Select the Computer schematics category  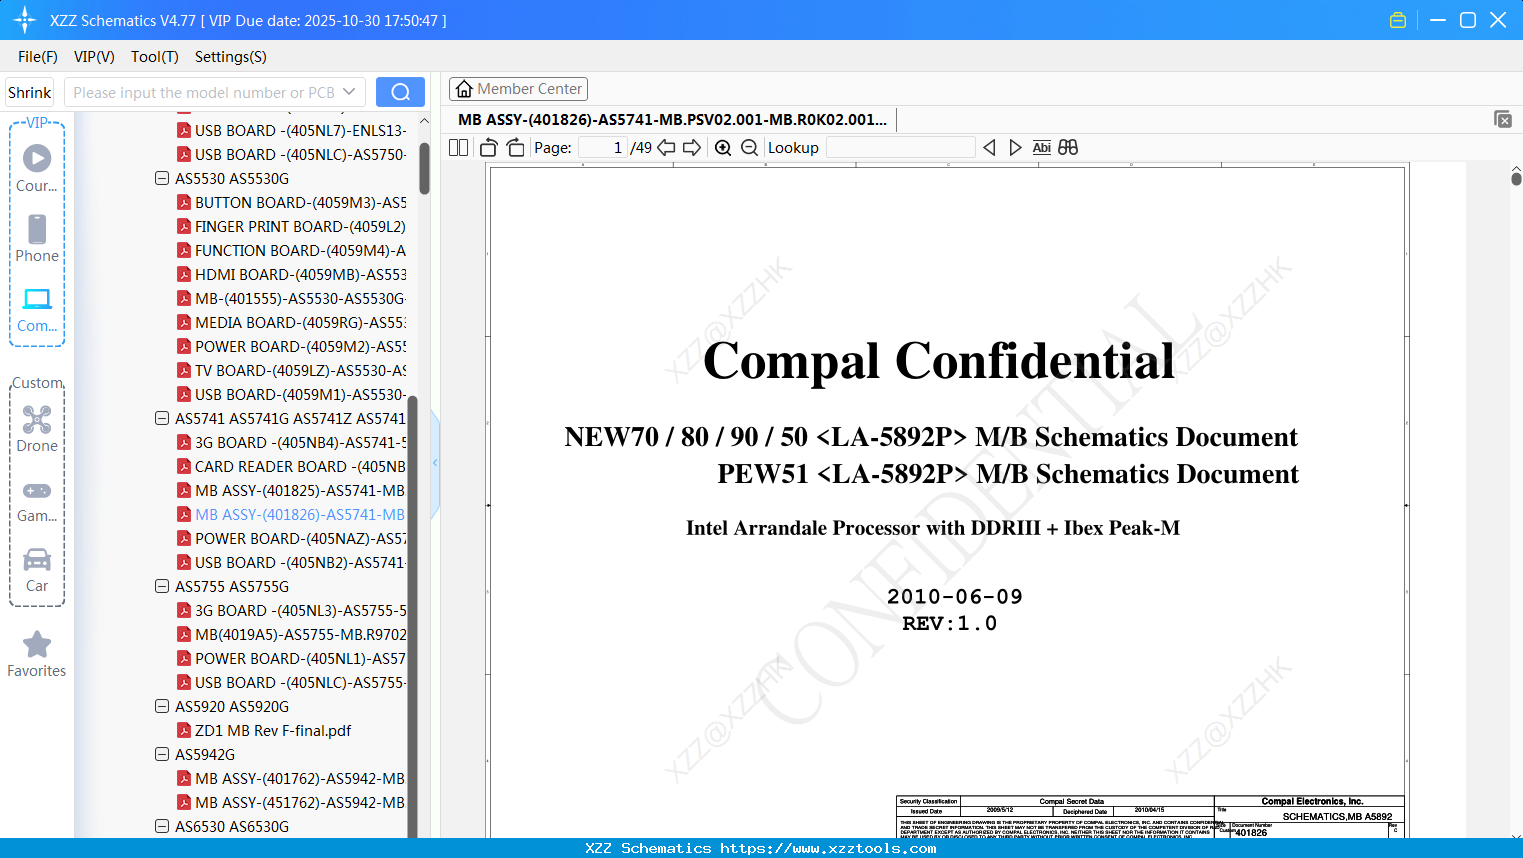[x=37, y=309]
